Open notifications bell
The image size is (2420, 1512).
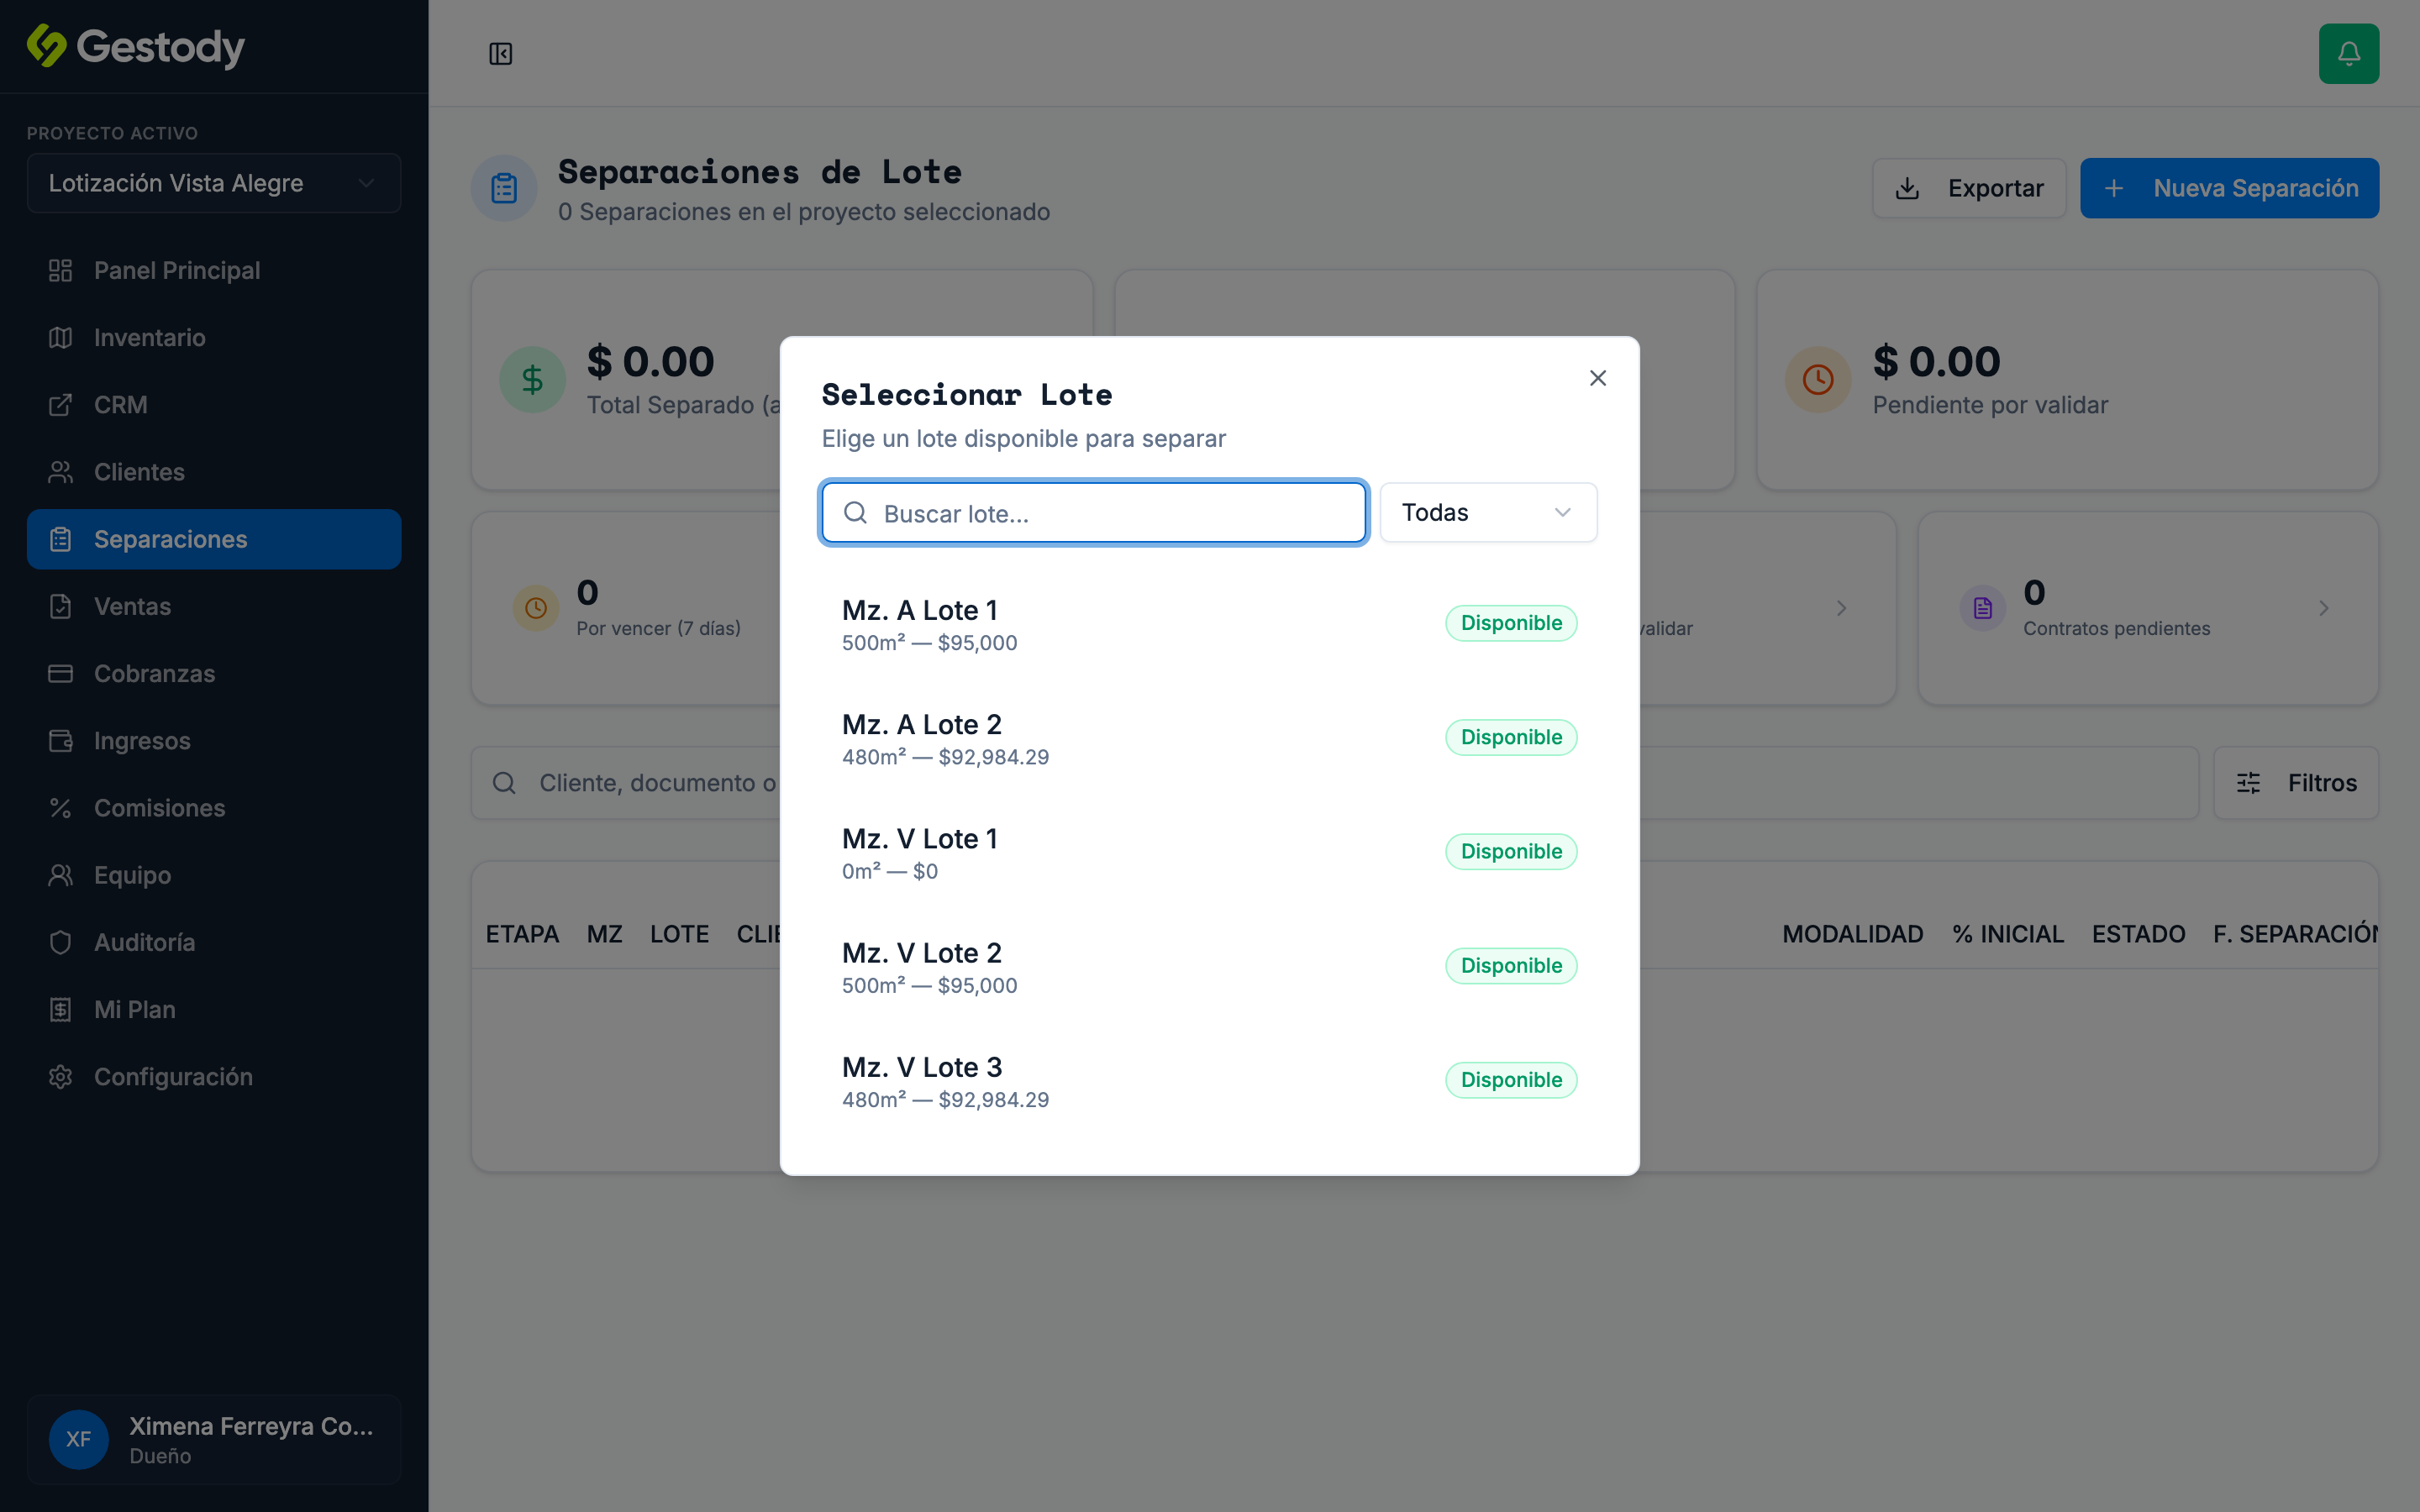2348,54
